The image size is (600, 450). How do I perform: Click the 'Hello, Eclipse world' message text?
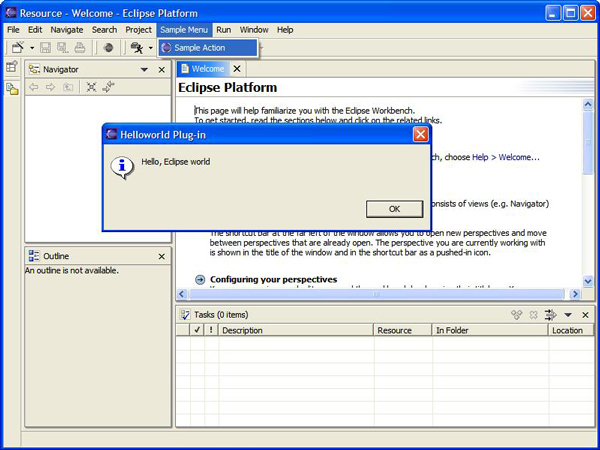[x=176, y=162]
